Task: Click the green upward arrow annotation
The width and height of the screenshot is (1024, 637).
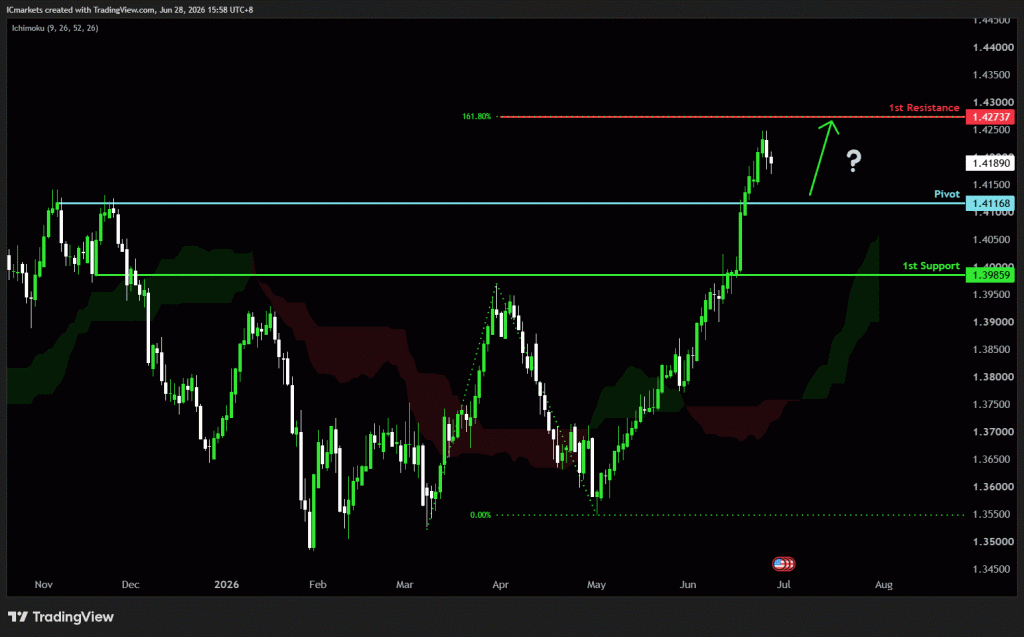Action: point(824,157)
